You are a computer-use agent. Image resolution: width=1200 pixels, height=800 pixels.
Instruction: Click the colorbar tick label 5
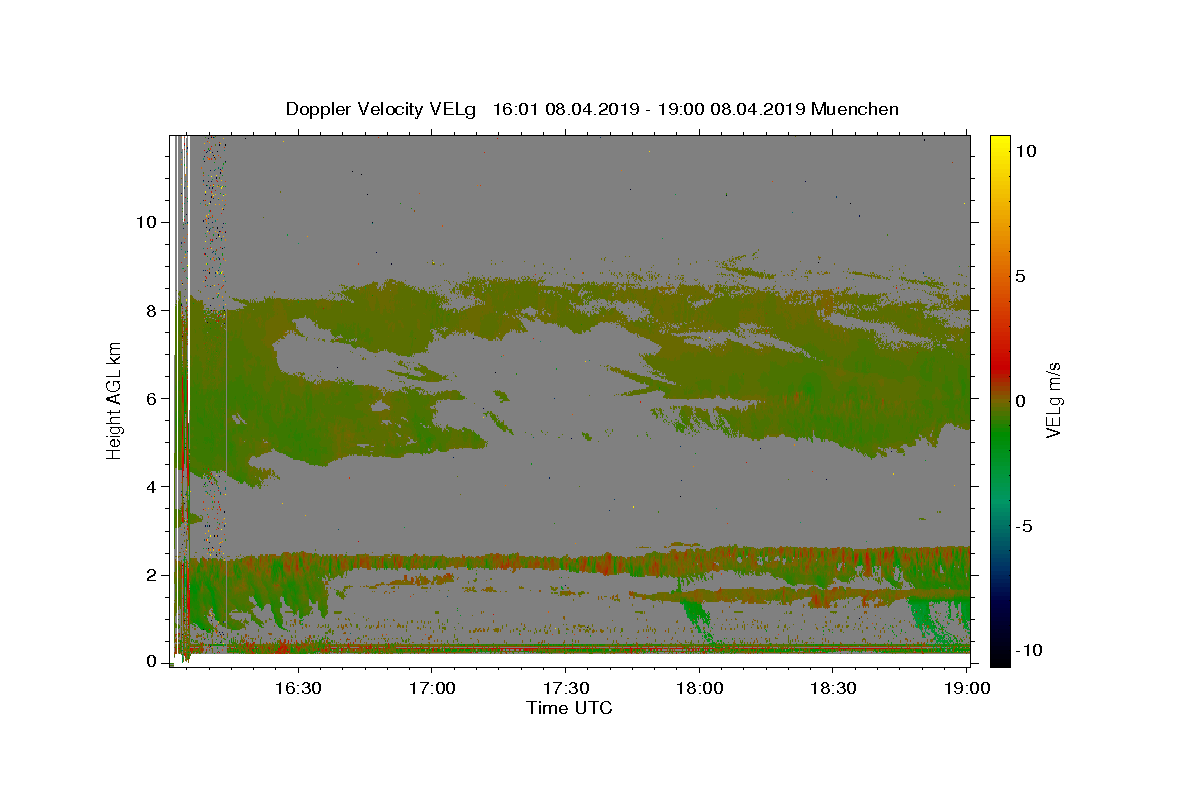pos(1022,275)
